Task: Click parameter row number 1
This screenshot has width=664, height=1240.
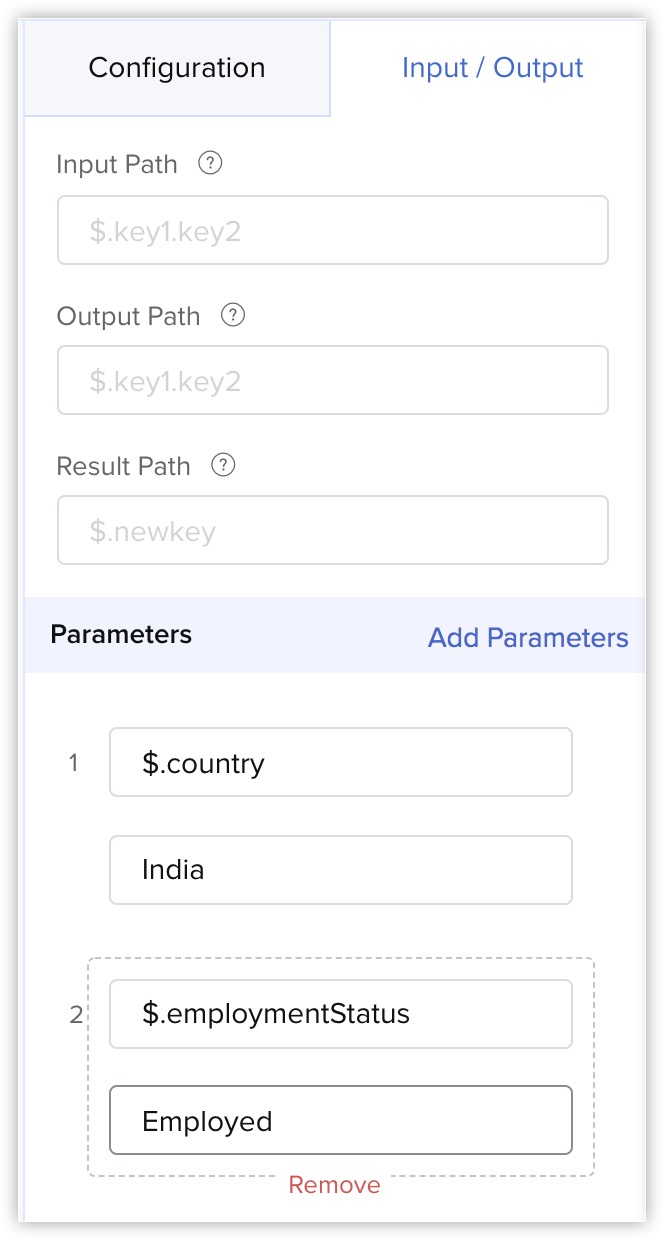Action: tap(73, 763)
